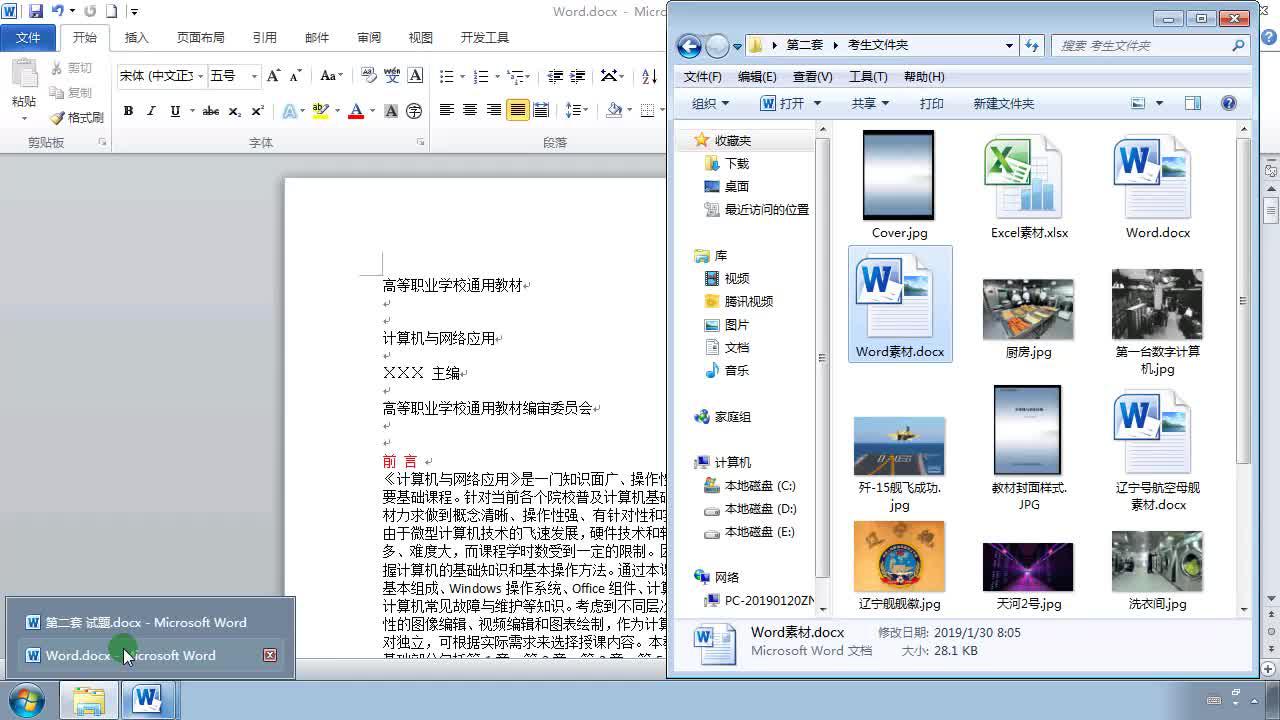Viewport: 1280px width, 720px height.
Task: Toggle Superscript formatting
Action: [257, 111]
